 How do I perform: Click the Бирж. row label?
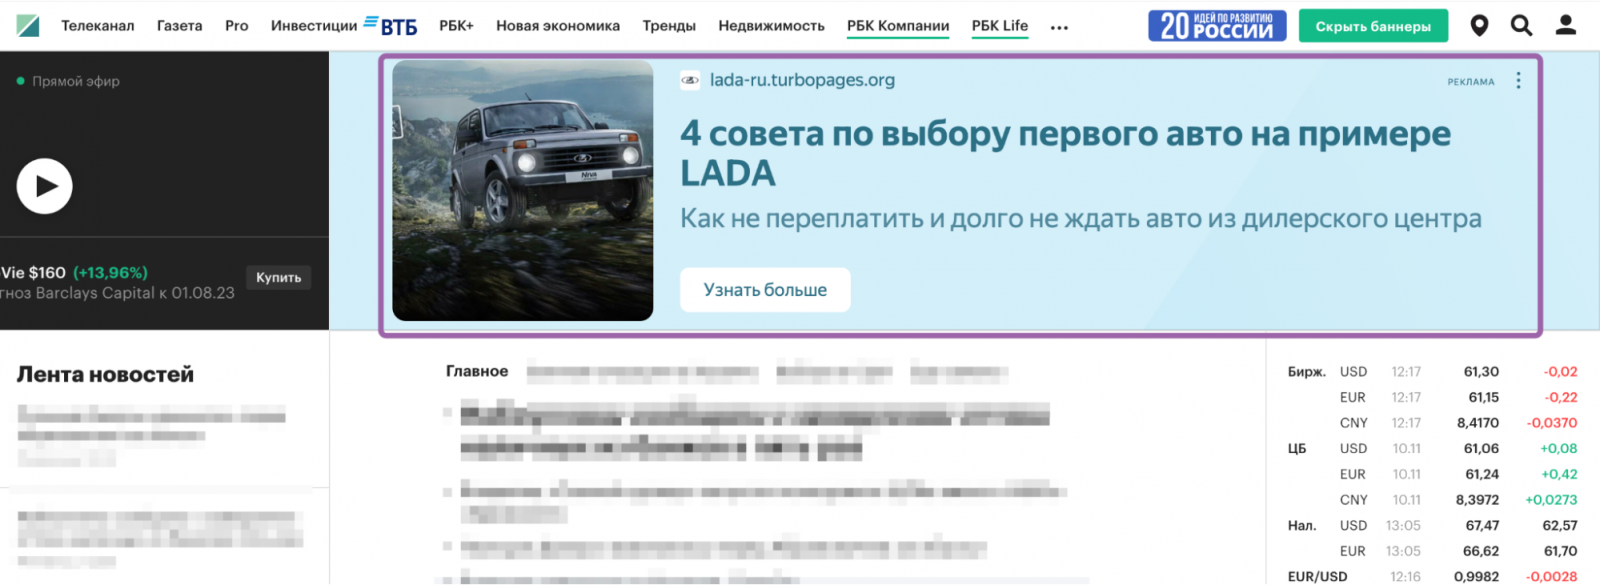(x=1307, y=372)
